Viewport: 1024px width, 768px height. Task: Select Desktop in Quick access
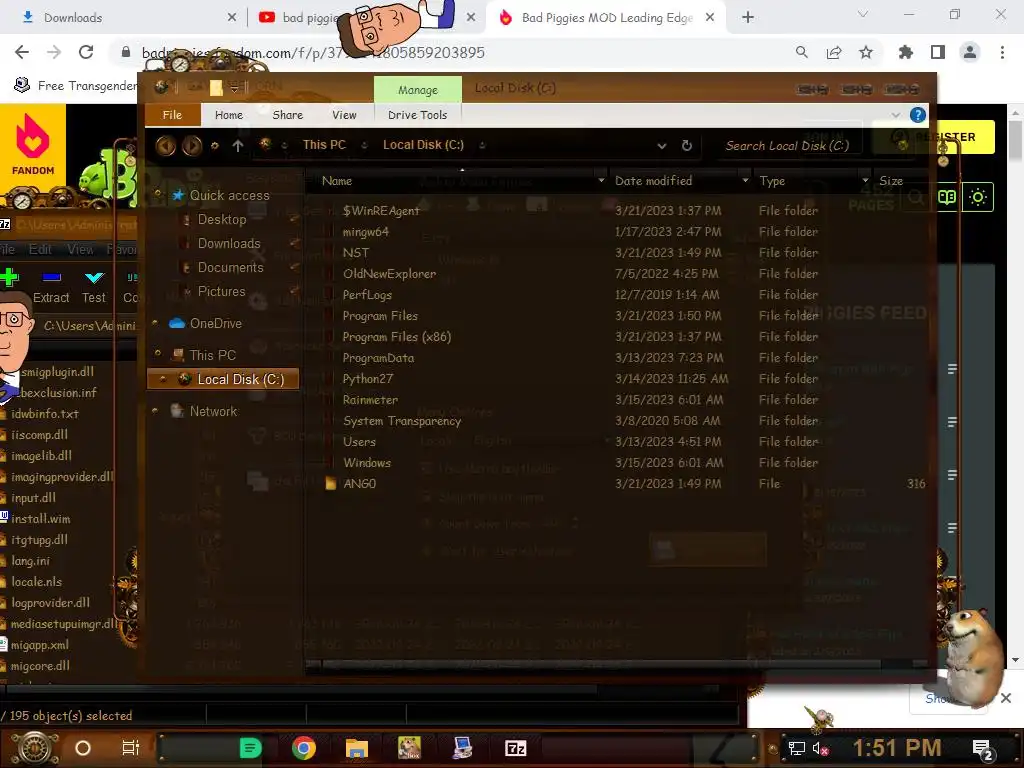coord(222,219)
